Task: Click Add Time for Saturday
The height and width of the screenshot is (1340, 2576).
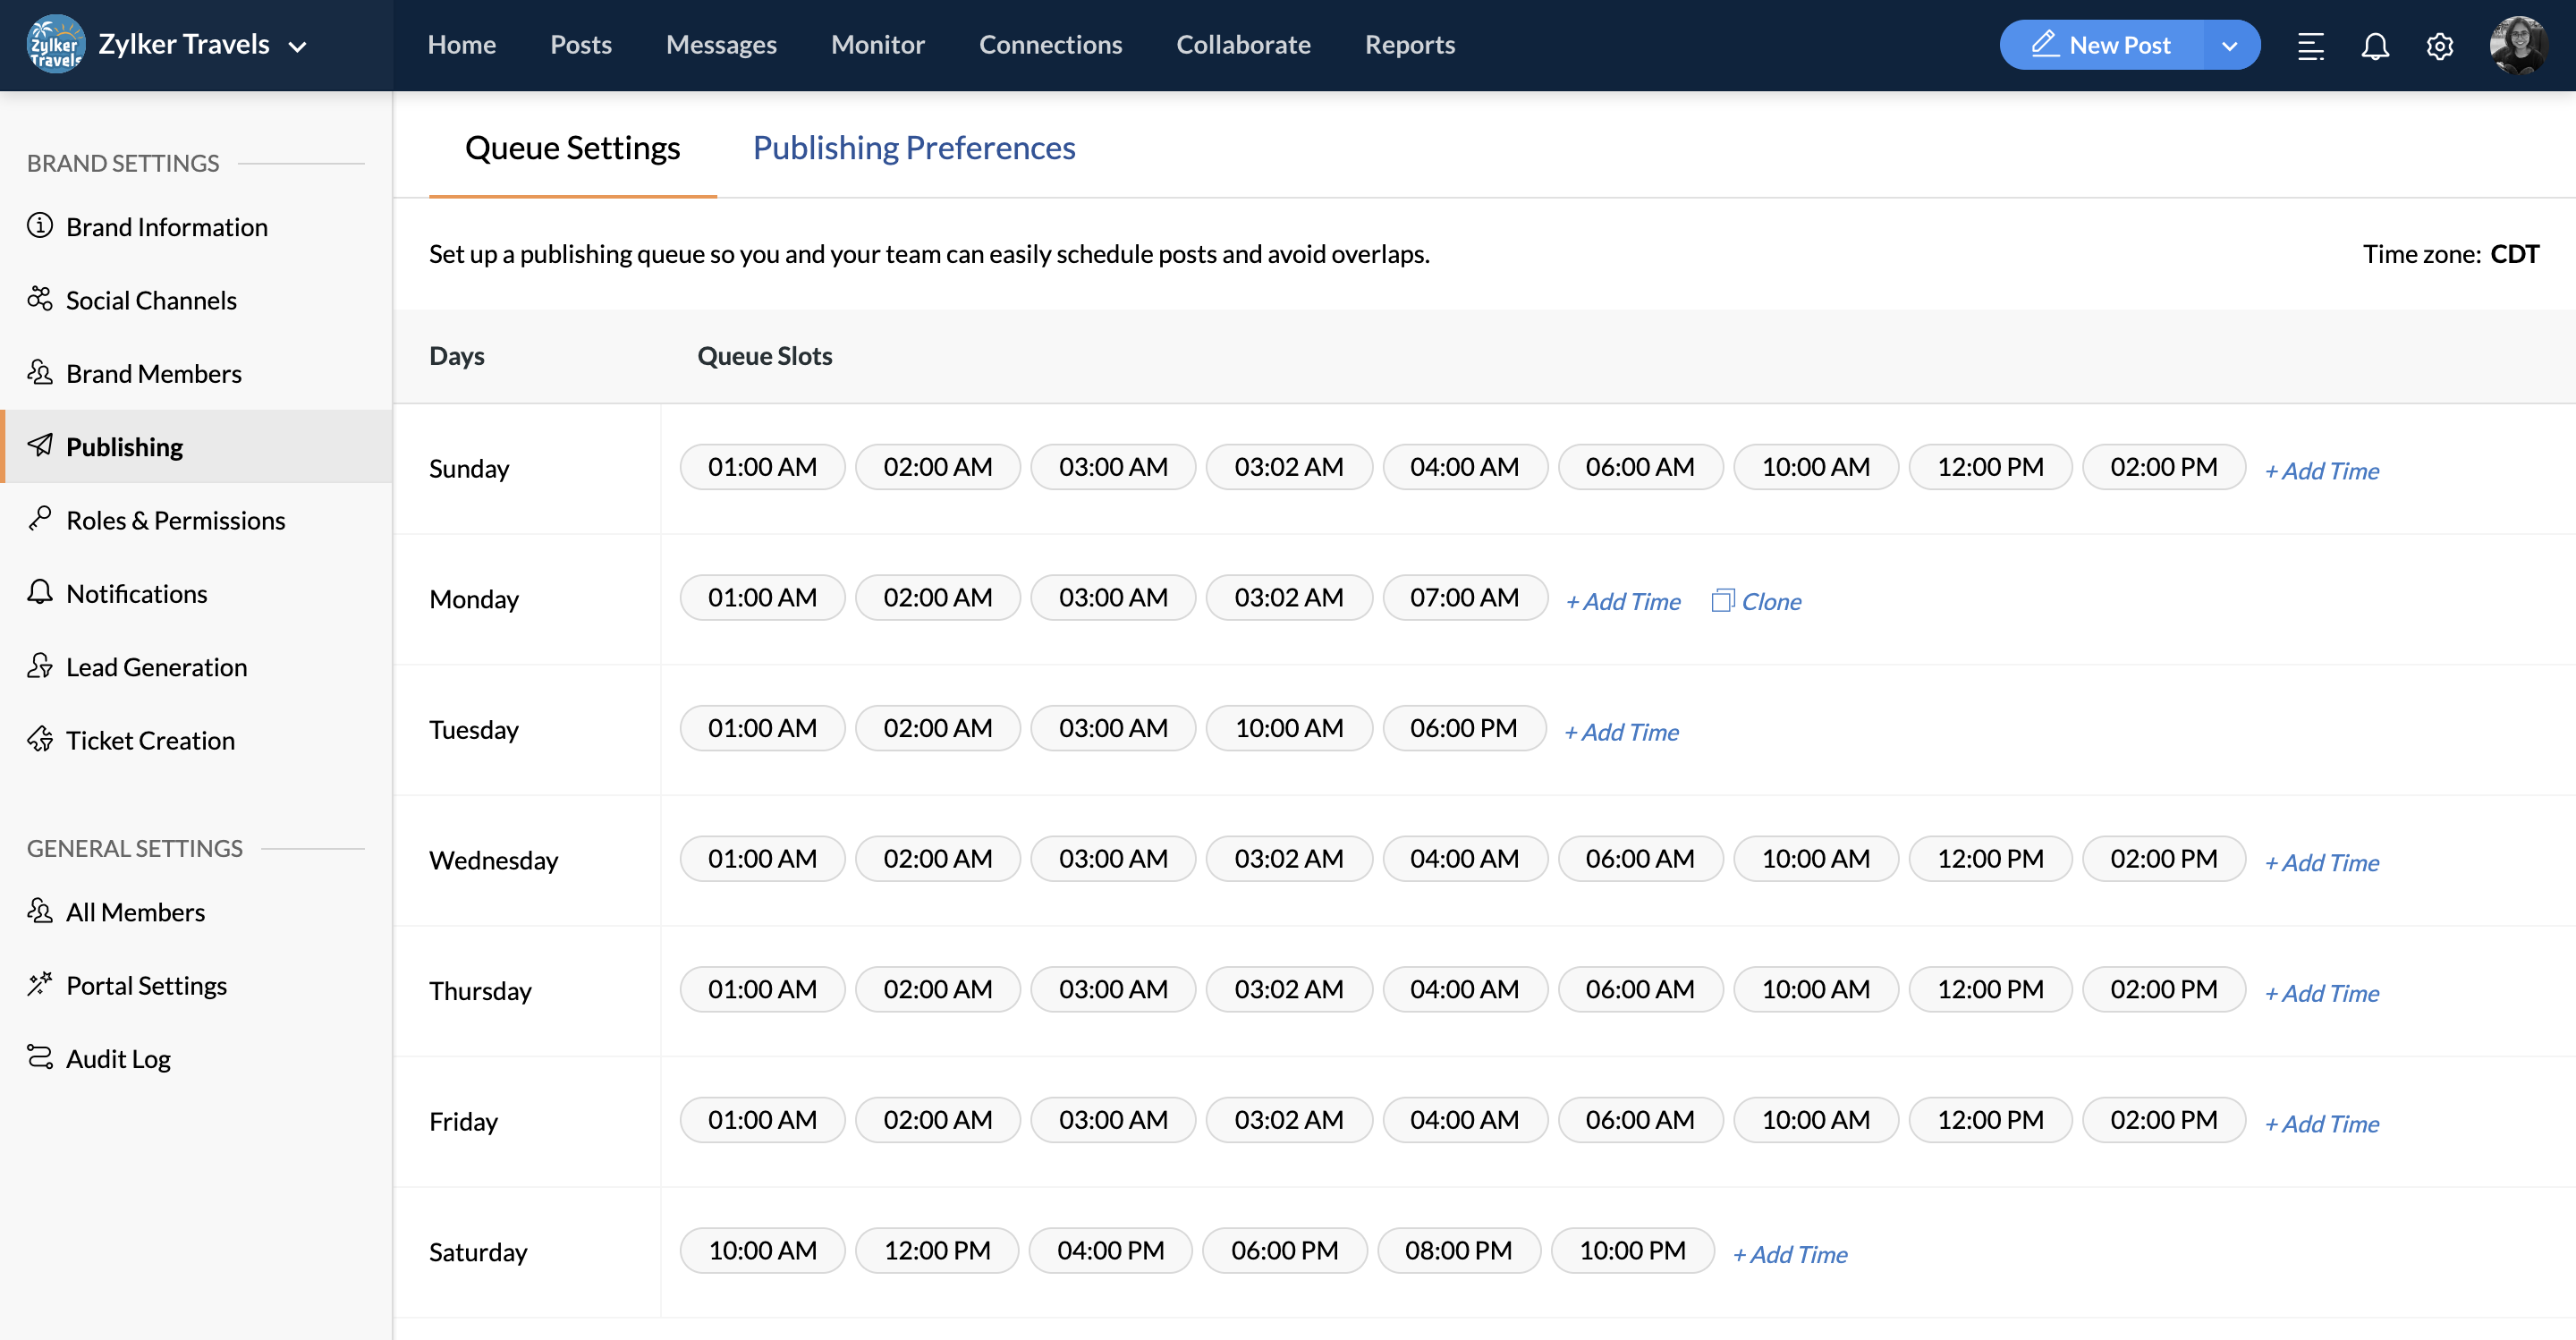Action: coord(1789,1254)
